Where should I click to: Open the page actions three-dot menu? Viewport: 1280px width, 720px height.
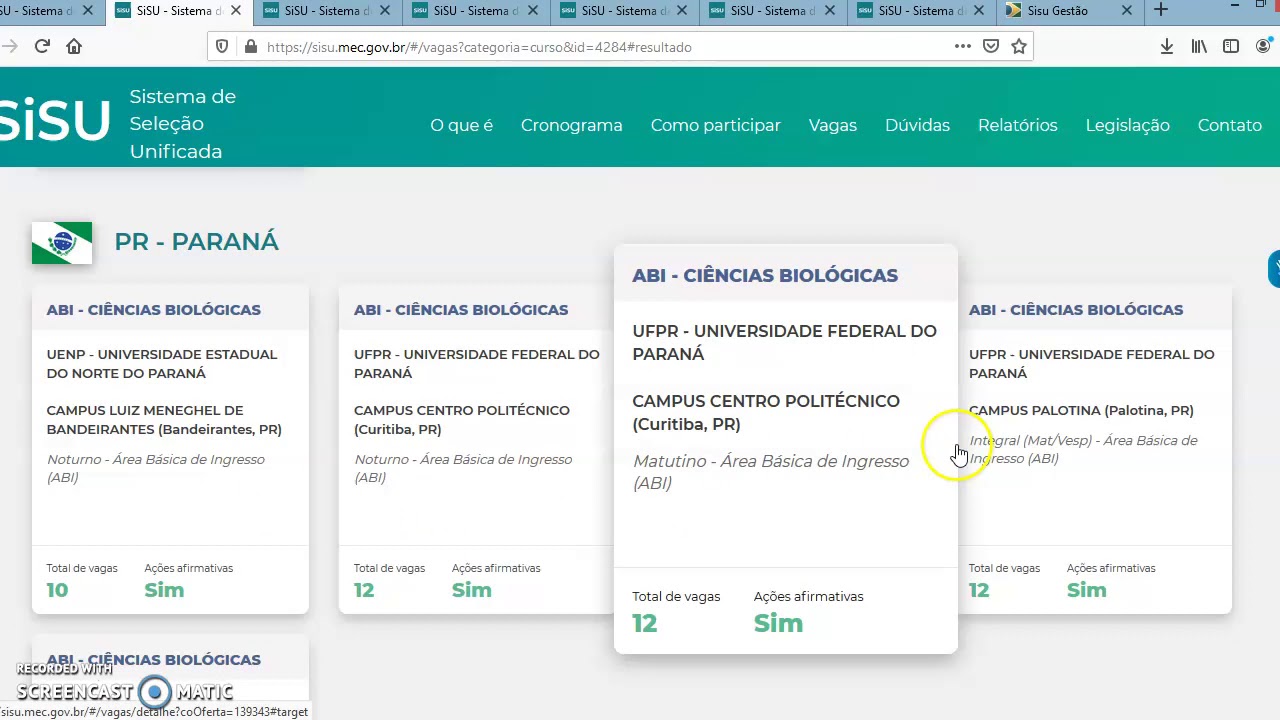pyautogui.click(x=963, y=46)
